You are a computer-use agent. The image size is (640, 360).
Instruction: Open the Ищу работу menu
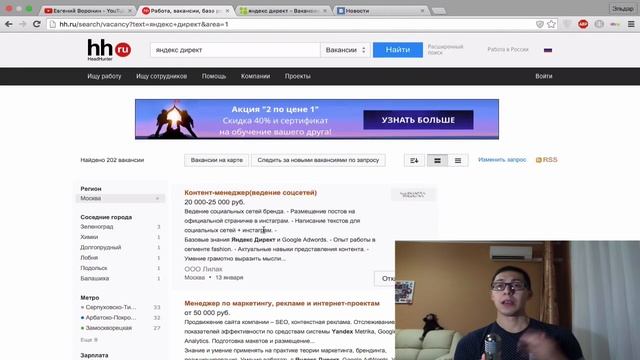104,76
